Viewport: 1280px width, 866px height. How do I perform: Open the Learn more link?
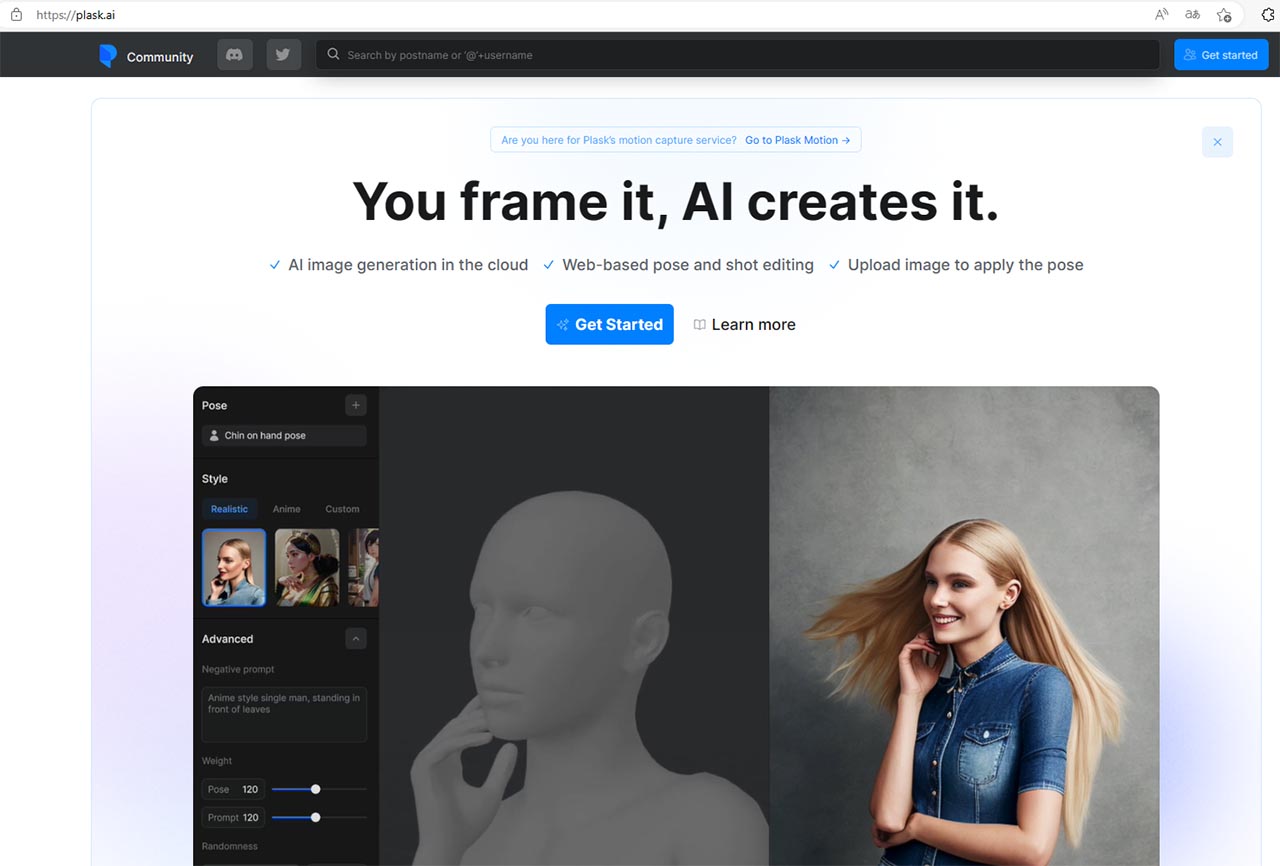click(745, 324)
